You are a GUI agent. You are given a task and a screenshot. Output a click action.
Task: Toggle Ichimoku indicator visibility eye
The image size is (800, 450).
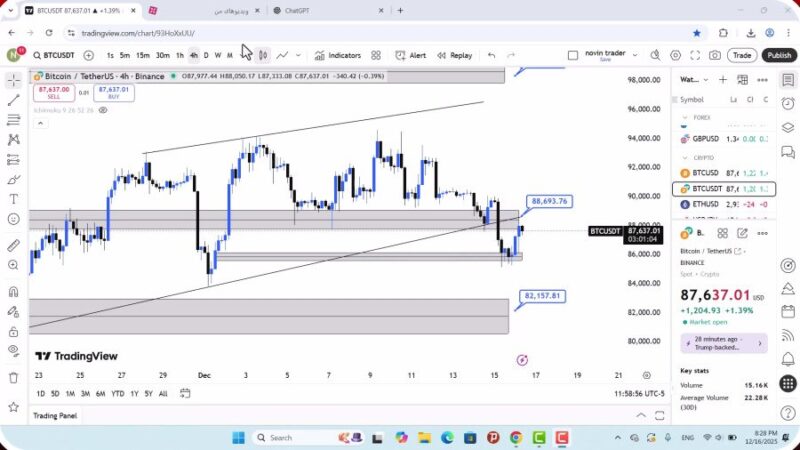pos(102,110)
